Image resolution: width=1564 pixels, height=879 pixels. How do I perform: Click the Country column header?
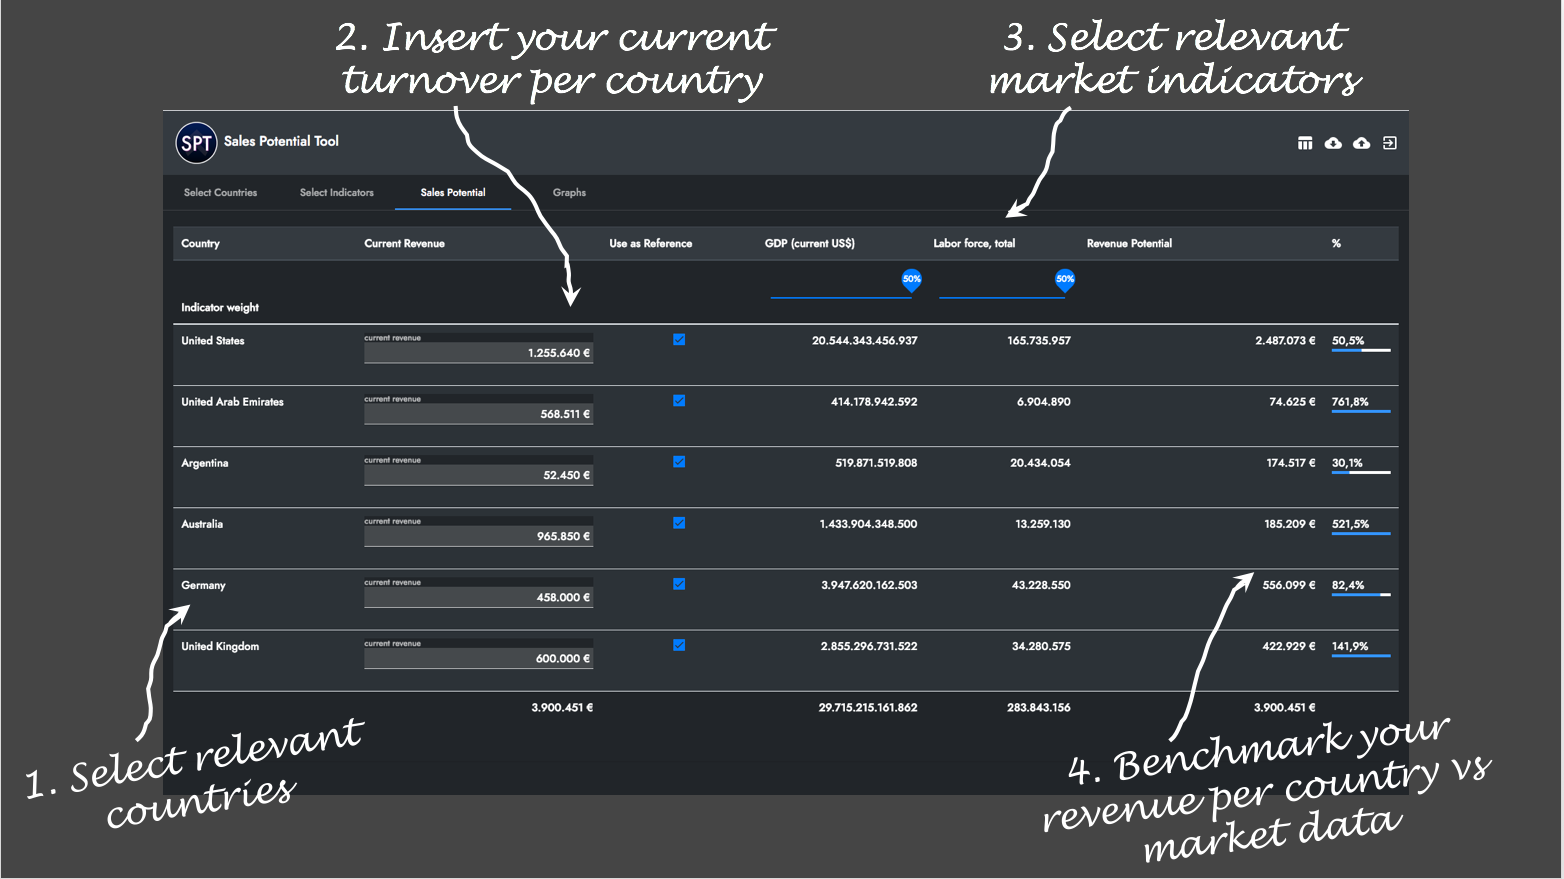point(200,244)
